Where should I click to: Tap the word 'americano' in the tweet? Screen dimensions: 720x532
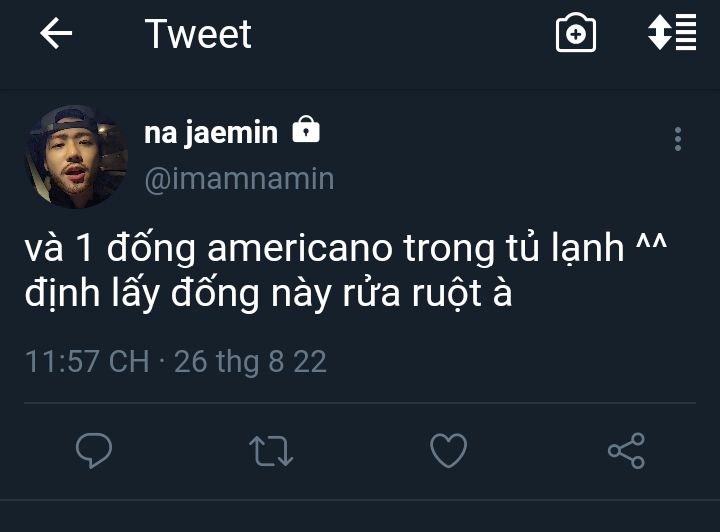pyautogui.click(x=300, y=250)
